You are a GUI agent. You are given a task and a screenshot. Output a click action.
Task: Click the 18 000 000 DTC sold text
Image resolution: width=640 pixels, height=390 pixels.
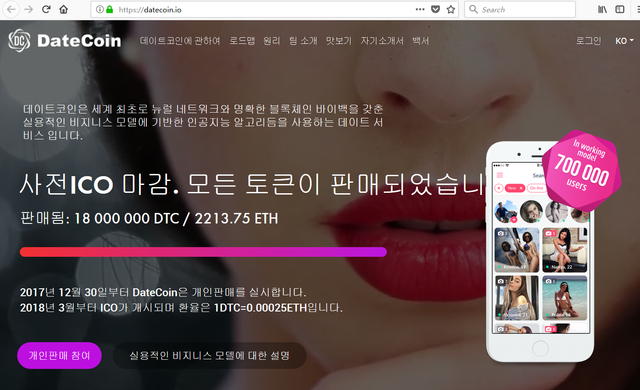(x=127, y=218)
